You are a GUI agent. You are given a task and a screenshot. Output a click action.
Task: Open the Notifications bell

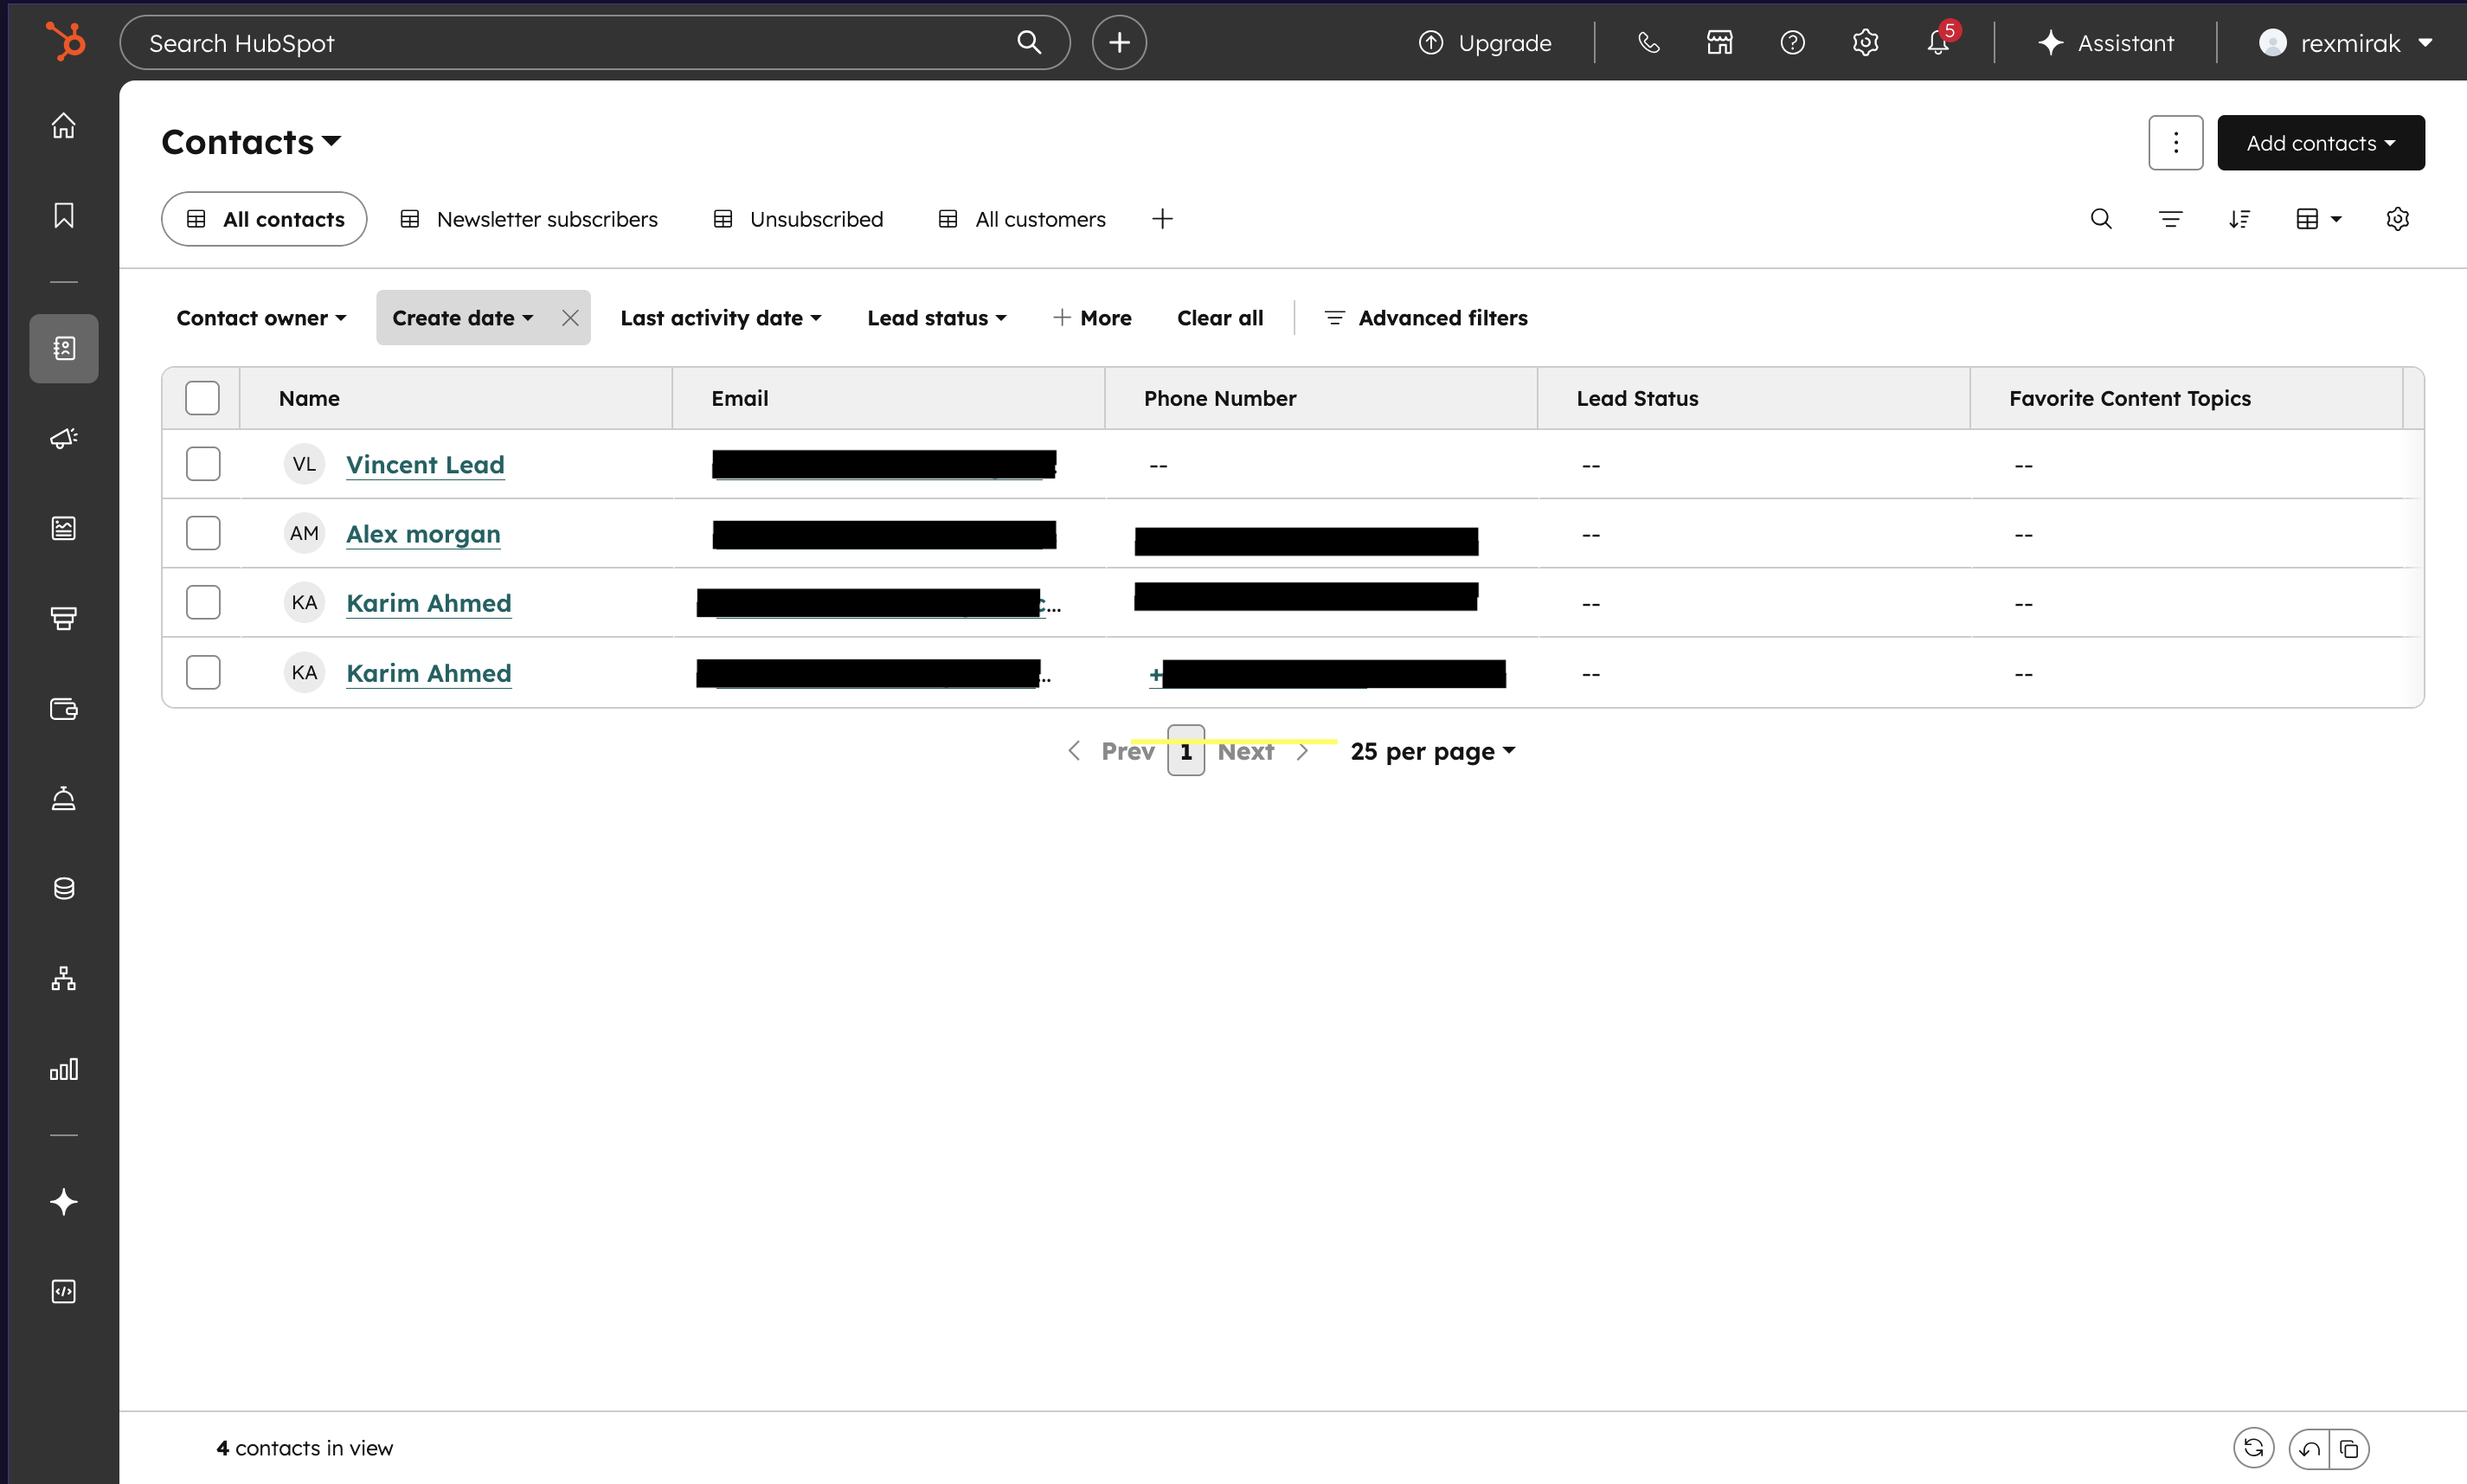pos(1939,42)
